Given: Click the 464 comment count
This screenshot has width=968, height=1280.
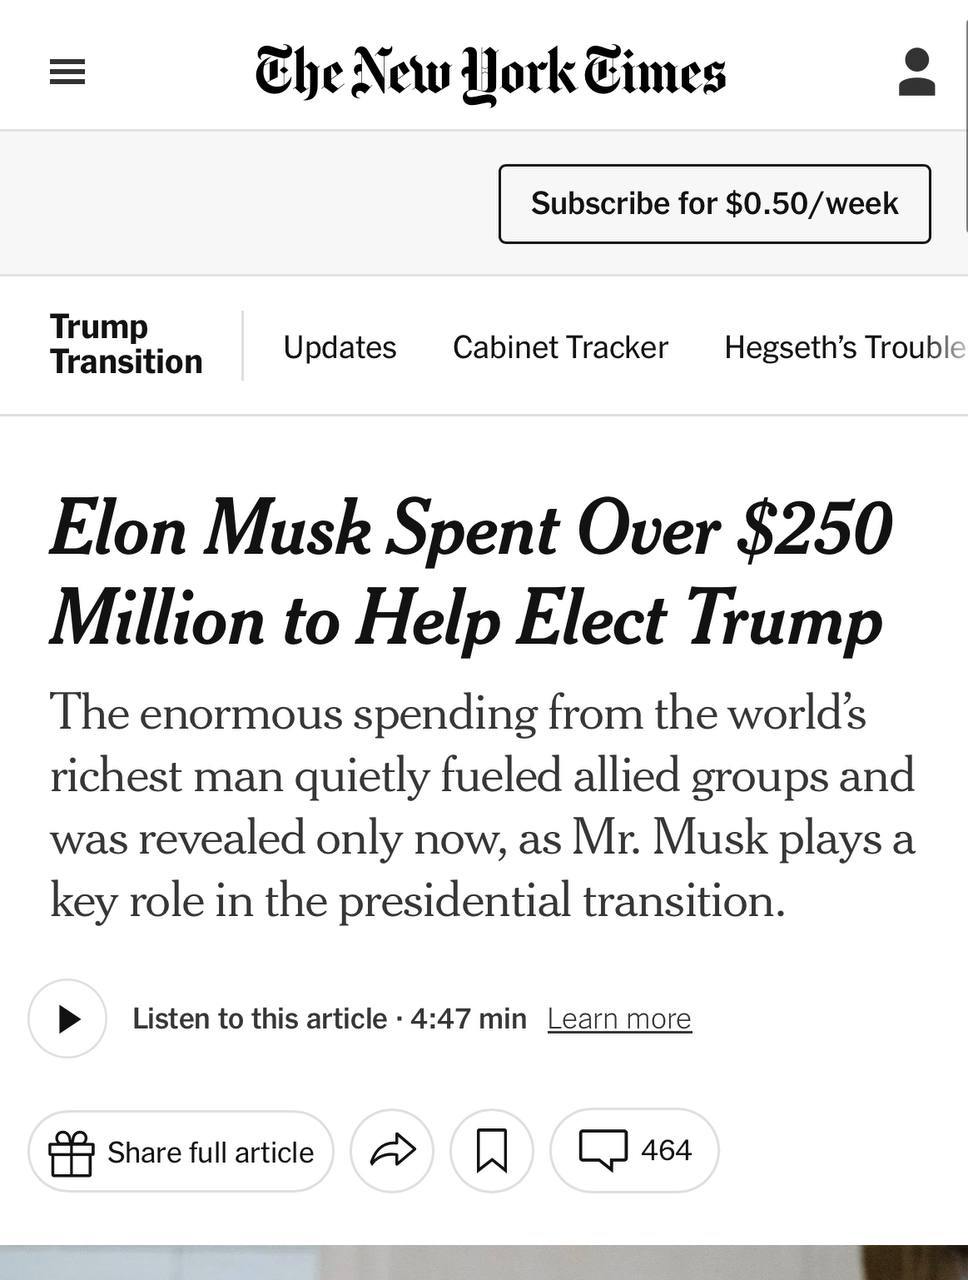Looking at the screenshot, I should tap(666, 1150).
